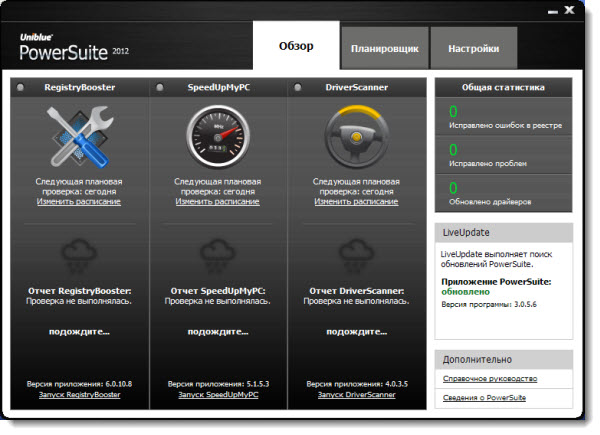Open Сведения о PowerSuite link
Image resolution: width=600 pixels, height=435 pixels.
pyautogui.click(x=484, y=398)
